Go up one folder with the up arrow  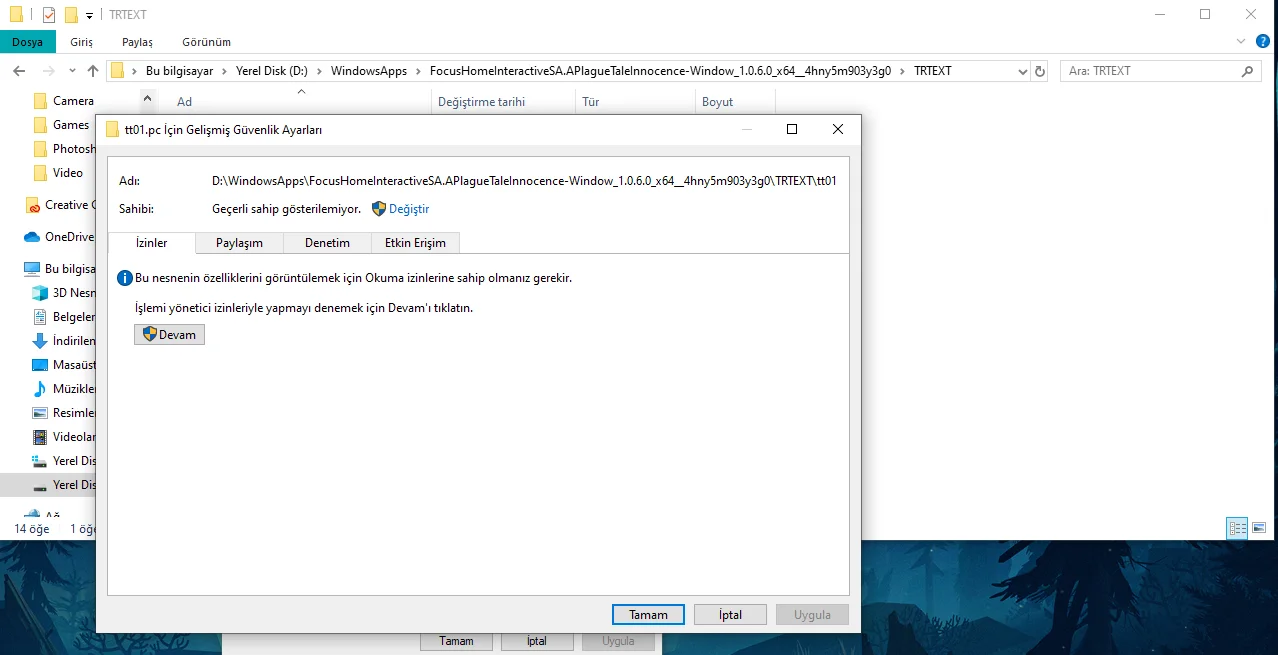pyautogui.click(x=93, y=71)
